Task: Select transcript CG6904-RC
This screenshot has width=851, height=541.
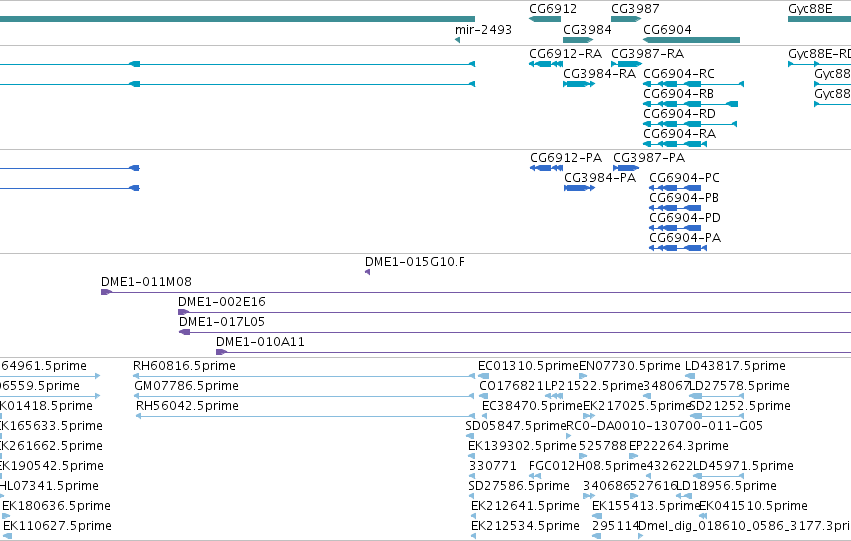Action: (x=693, y=84)
